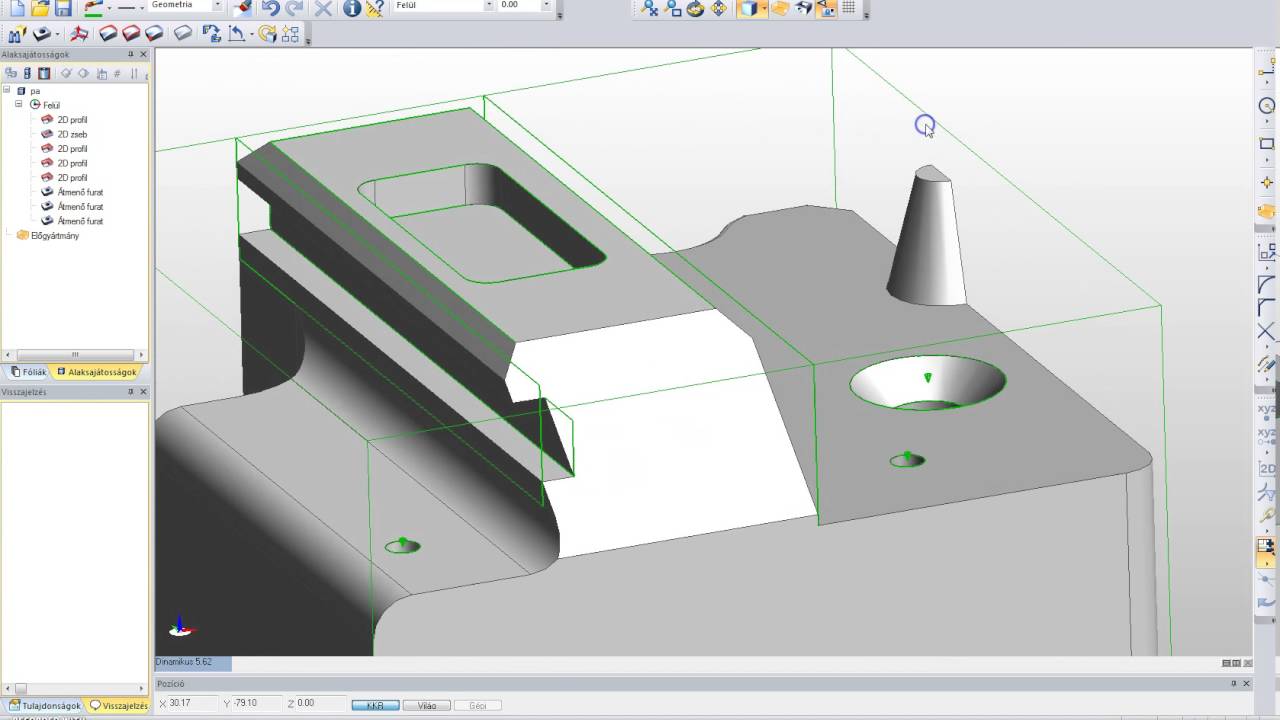Image resolution: width=1280 pixels, height=720 pixels.
Task: Open the Tulajdonságok tab
Action: (44, 705)
